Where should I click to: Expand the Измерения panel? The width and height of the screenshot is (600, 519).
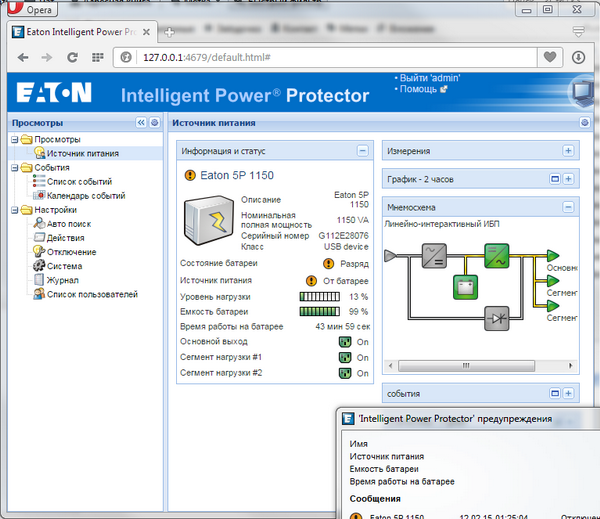tap(568, 151)
